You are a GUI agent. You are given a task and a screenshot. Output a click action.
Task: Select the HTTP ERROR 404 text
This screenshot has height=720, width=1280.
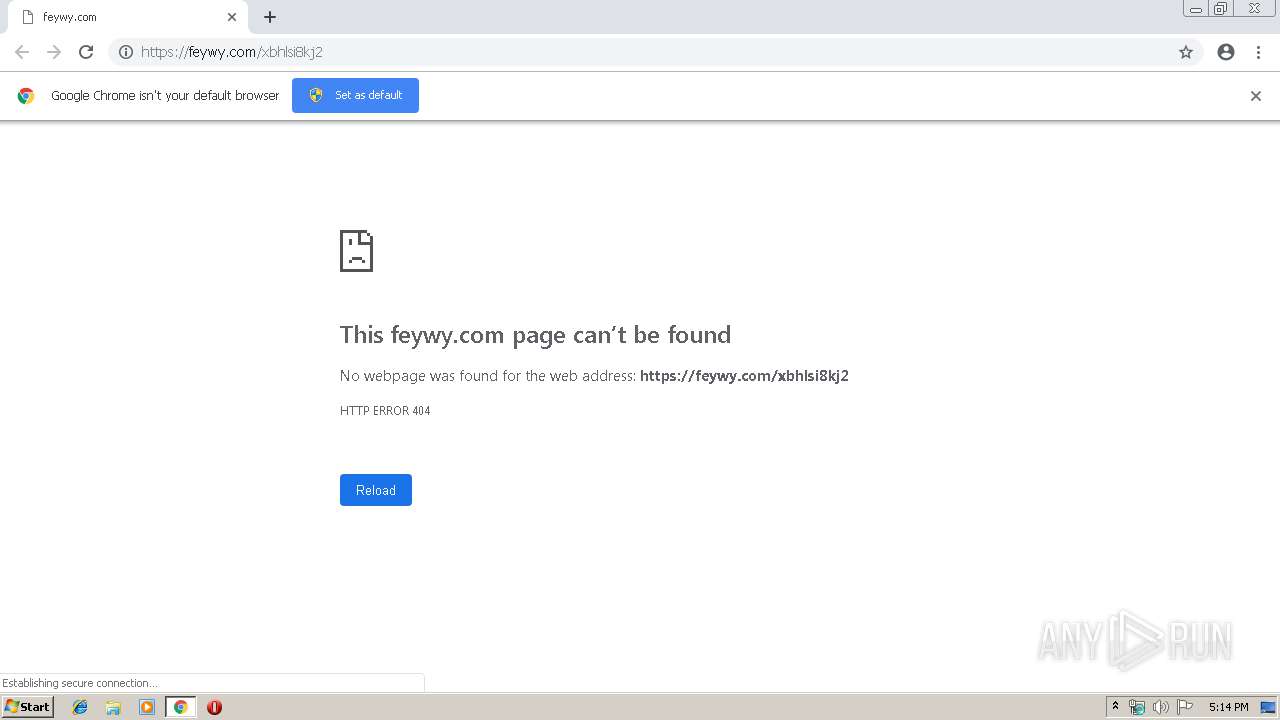click(x=385, y=411)
